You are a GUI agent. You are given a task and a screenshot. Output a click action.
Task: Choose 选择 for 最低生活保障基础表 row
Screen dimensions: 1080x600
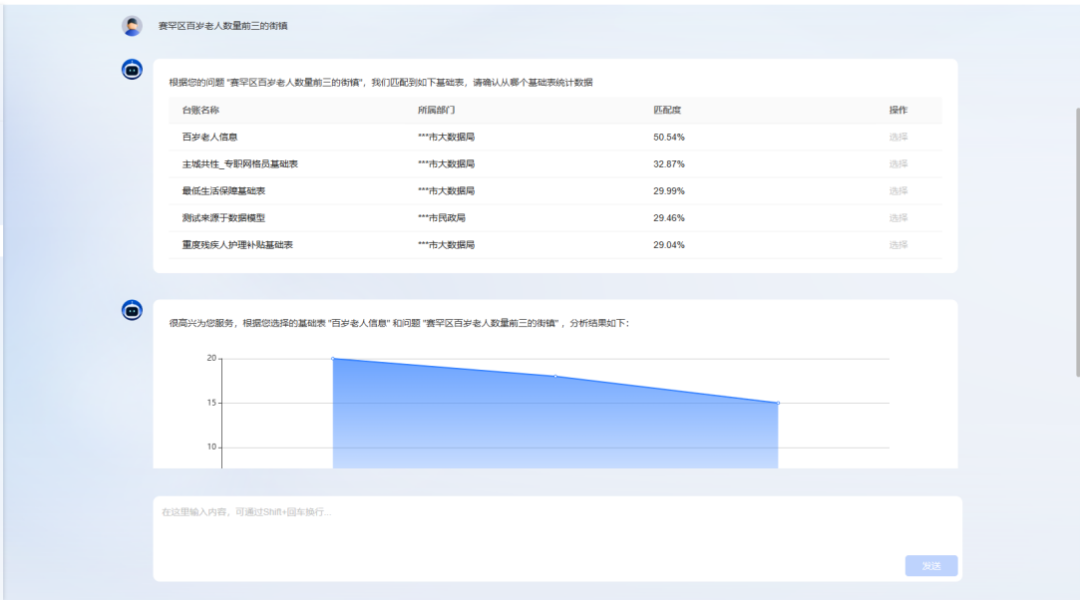click(897, 191)
